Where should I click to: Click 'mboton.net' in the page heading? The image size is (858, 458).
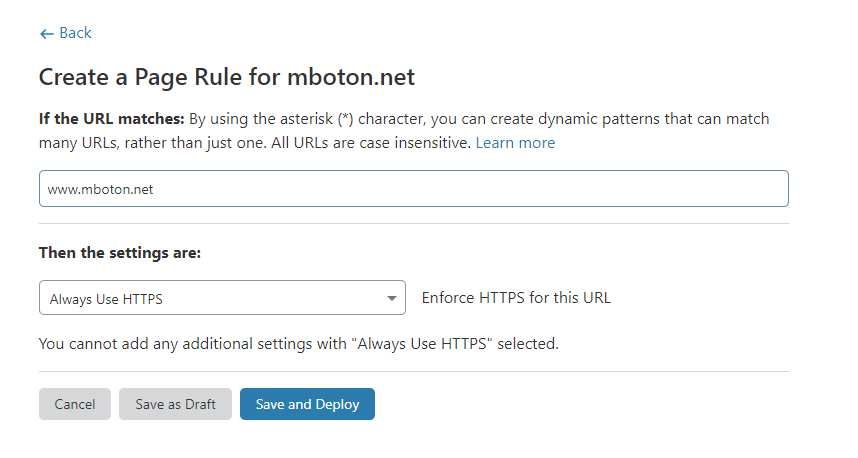tap(351, 77)
